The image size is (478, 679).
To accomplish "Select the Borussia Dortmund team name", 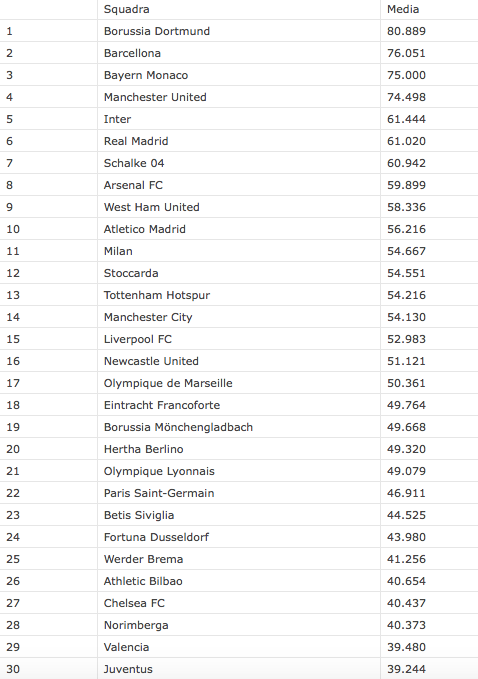I will [157, 31].
